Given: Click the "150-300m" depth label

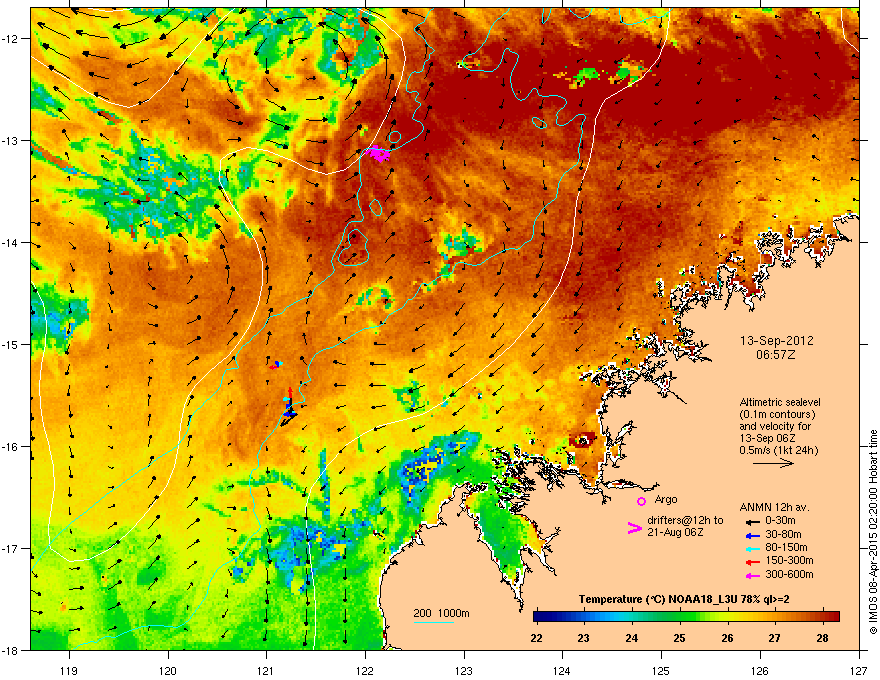Looking at the screenshot, I should [789, 560].
